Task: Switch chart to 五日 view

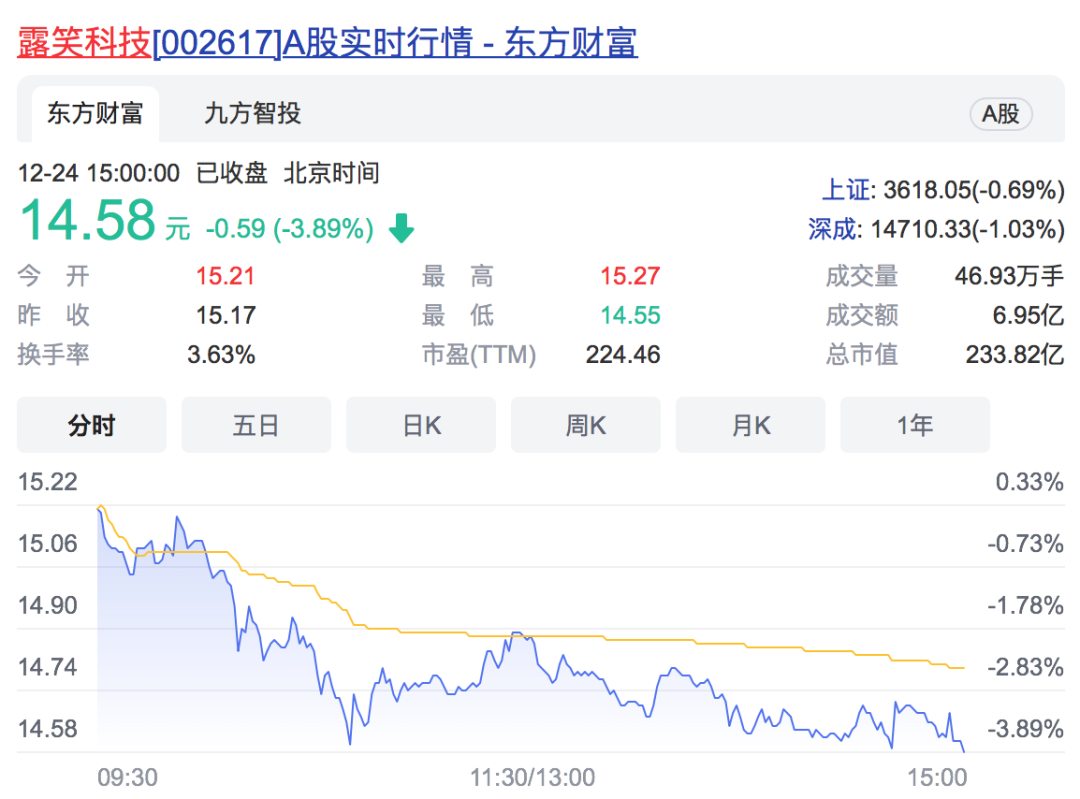Action: point(256,425)
